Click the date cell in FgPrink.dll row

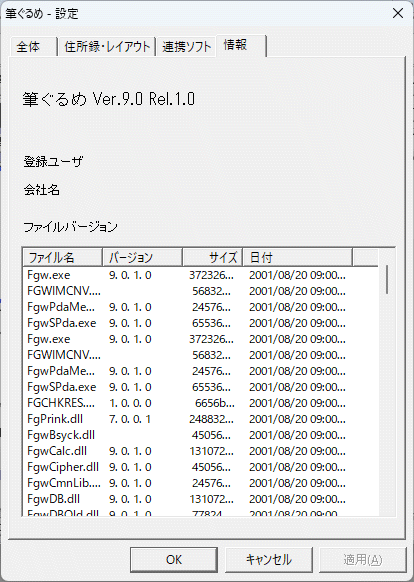(297, 419)
